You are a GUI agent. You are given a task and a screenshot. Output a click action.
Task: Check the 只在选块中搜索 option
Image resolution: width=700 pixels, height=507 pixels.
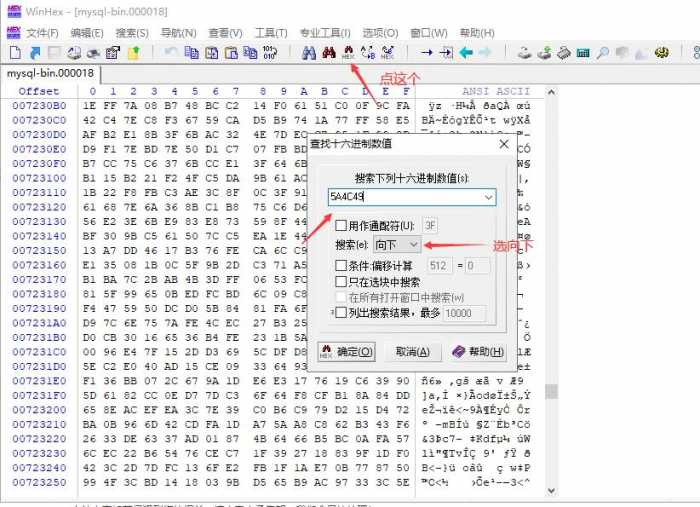pyautogui.click(x=341, y=282)
